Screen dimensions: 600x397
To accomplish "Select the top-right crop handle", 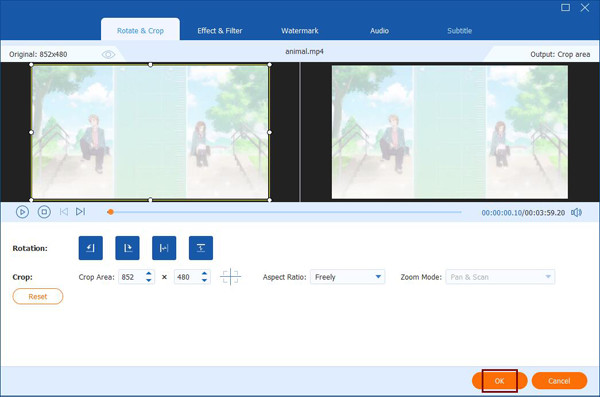I will 270,65.
